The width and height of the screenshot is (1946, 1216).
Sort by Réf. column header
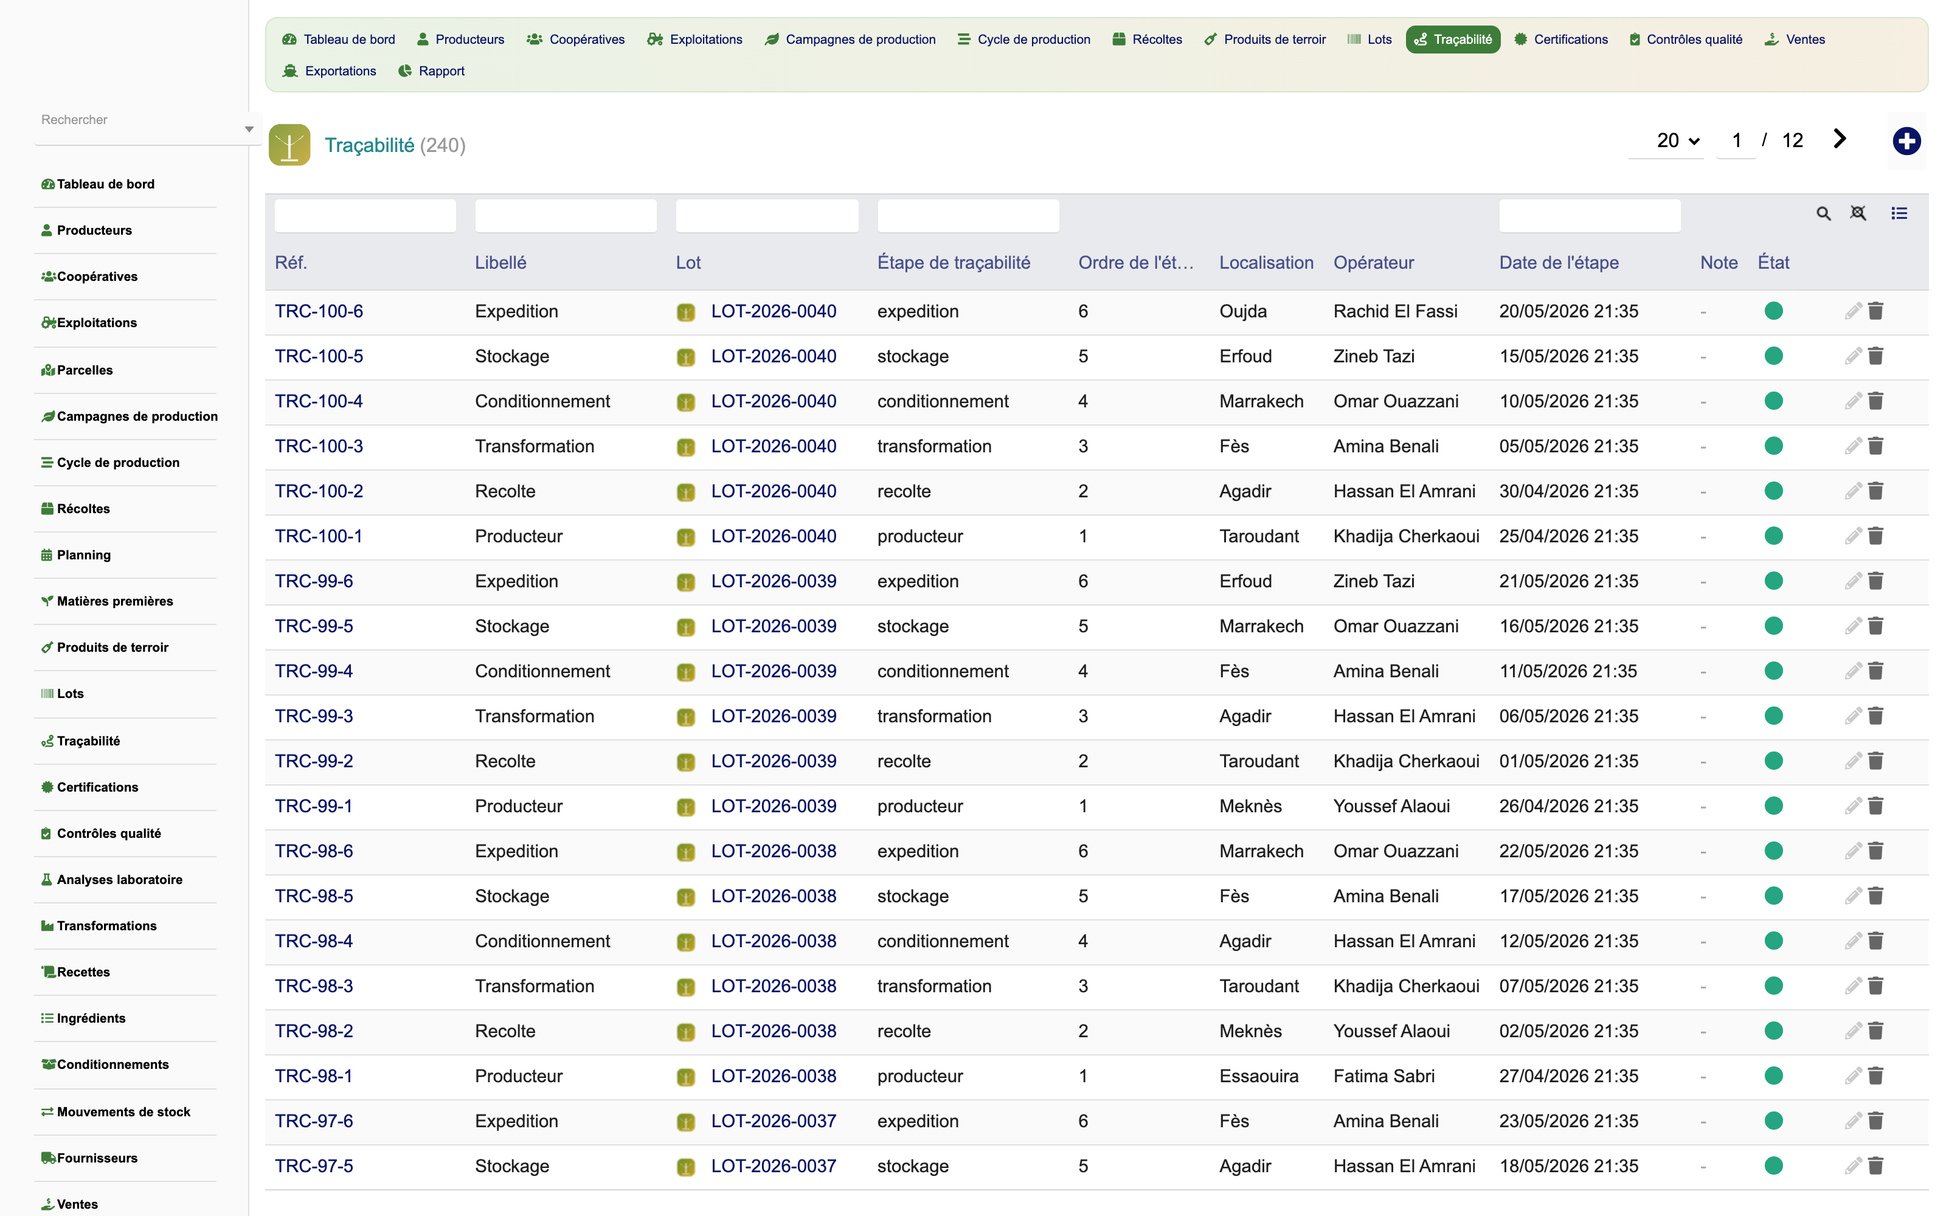tap(291, 263)
